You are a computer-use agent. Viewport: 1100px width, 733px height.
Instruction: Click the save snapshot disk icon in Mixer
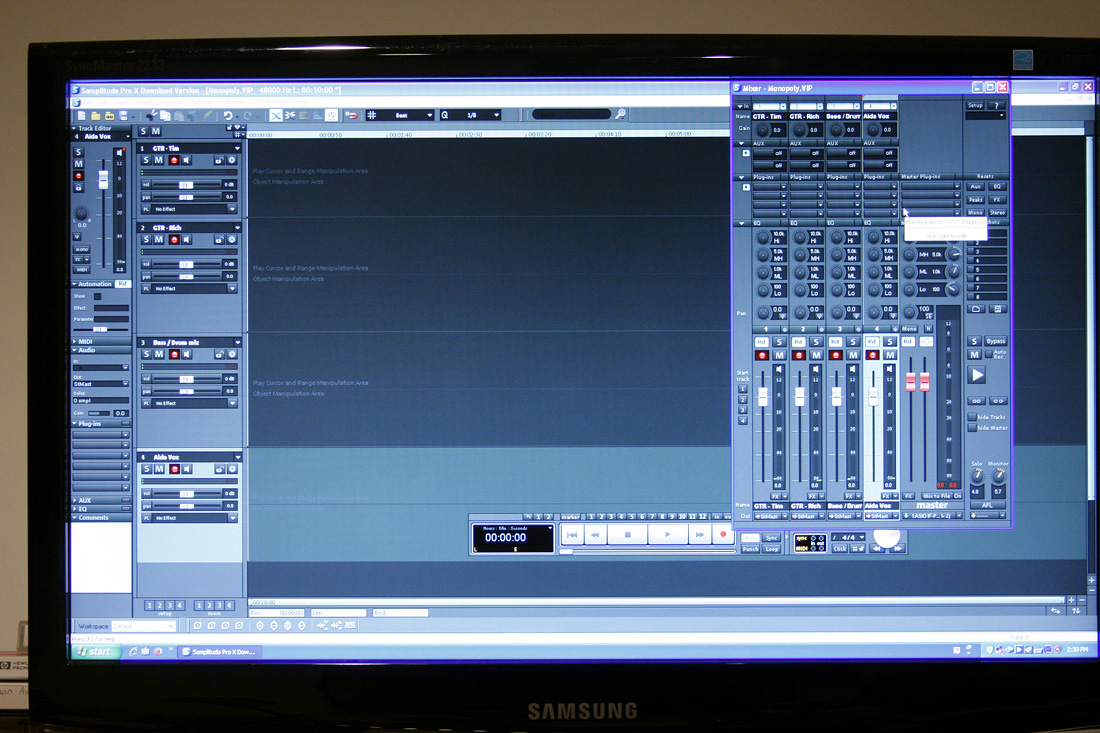pos(998,309)
